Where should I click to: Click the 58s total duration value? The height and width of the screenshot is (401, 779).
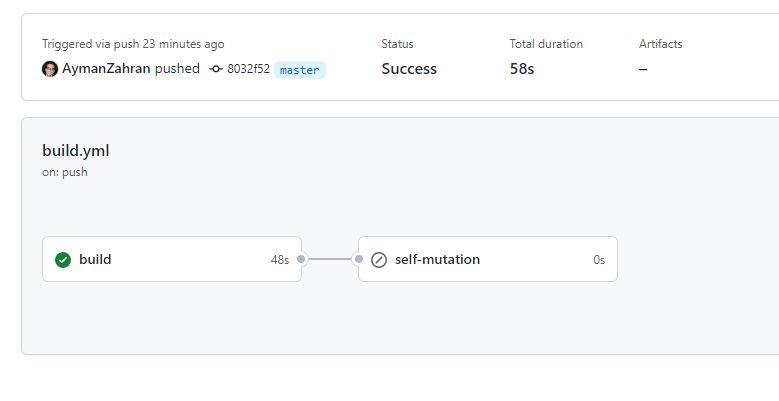521,69
